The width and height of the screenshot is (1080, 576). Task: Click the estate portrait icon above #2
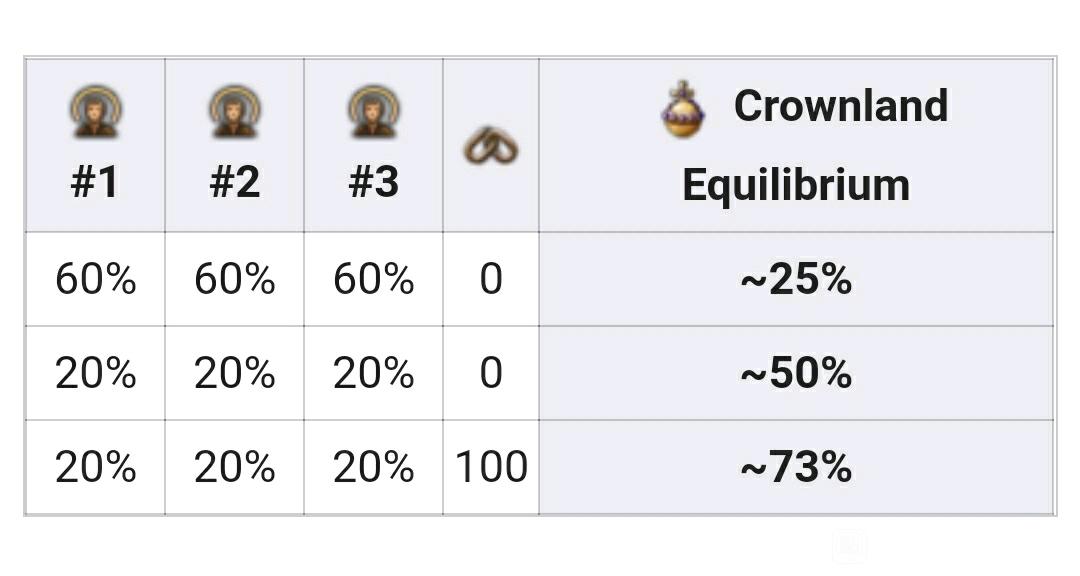[234, 111]
